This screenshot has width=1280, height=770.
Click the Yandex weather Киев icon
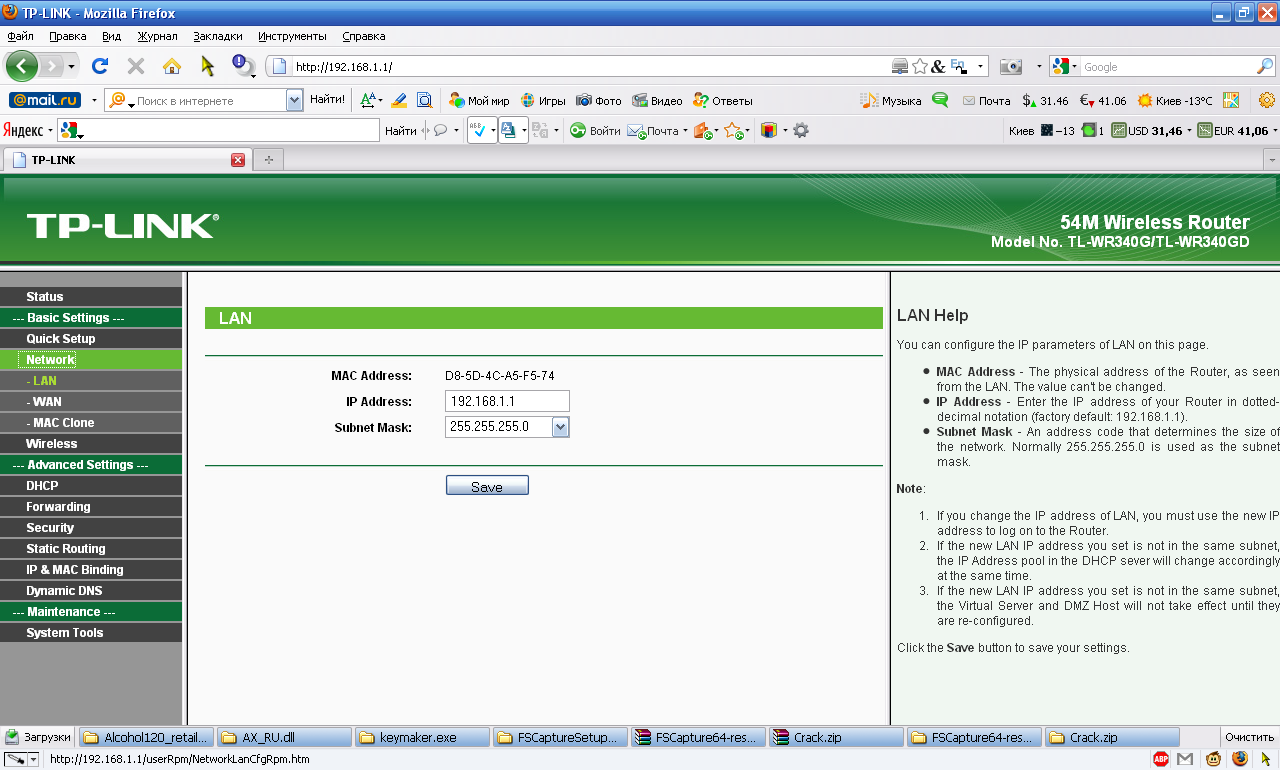(x=1047, y=130)
